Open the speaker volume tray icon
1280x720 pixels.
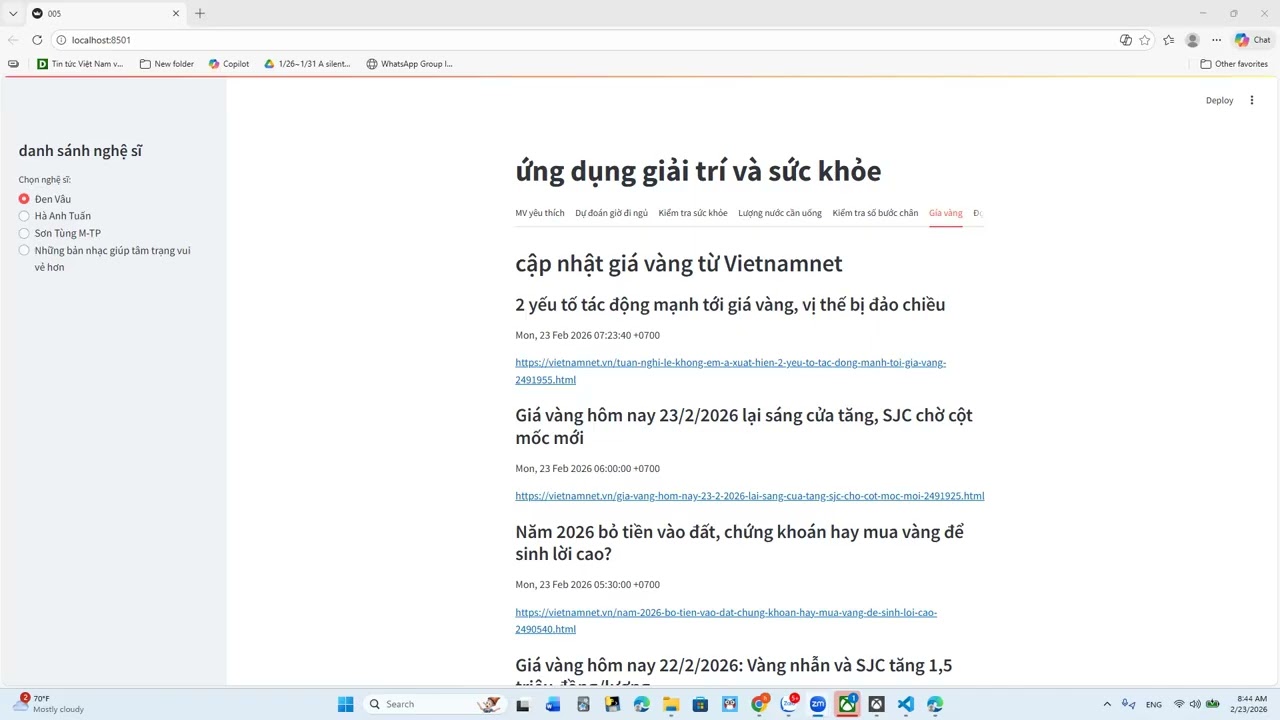point(1195,704)
